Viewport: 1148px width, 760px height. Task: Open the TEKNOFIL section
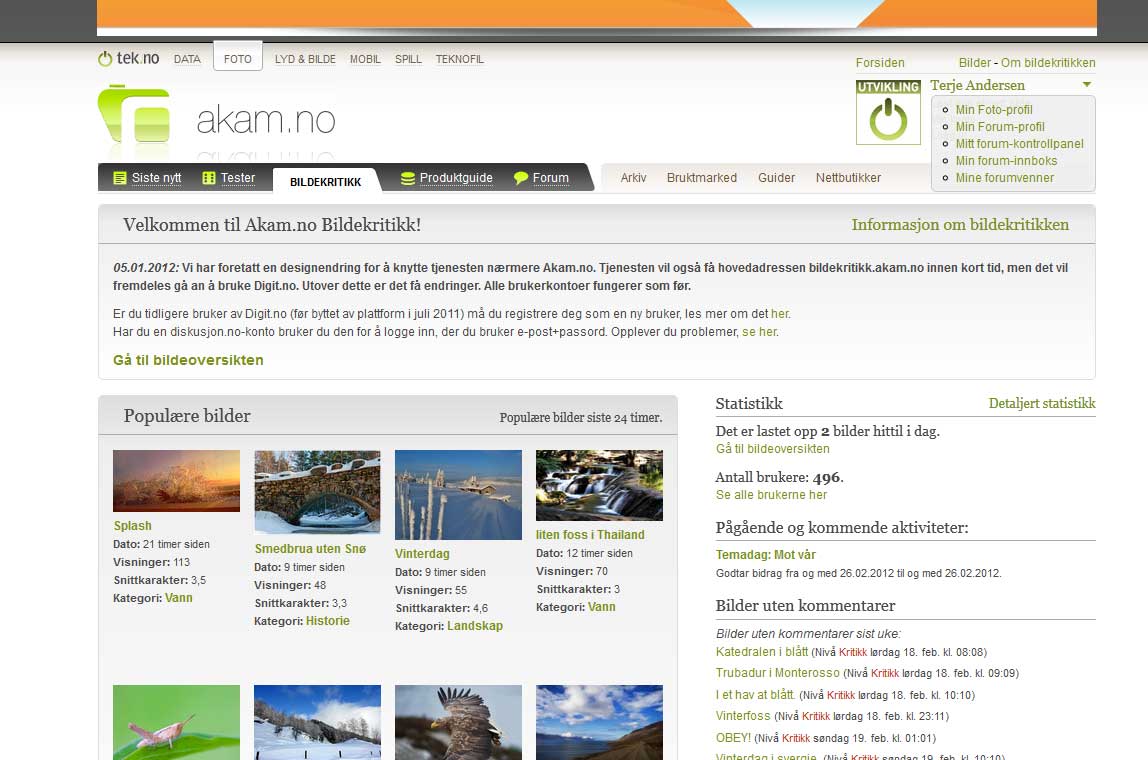[x=459, y=59]
